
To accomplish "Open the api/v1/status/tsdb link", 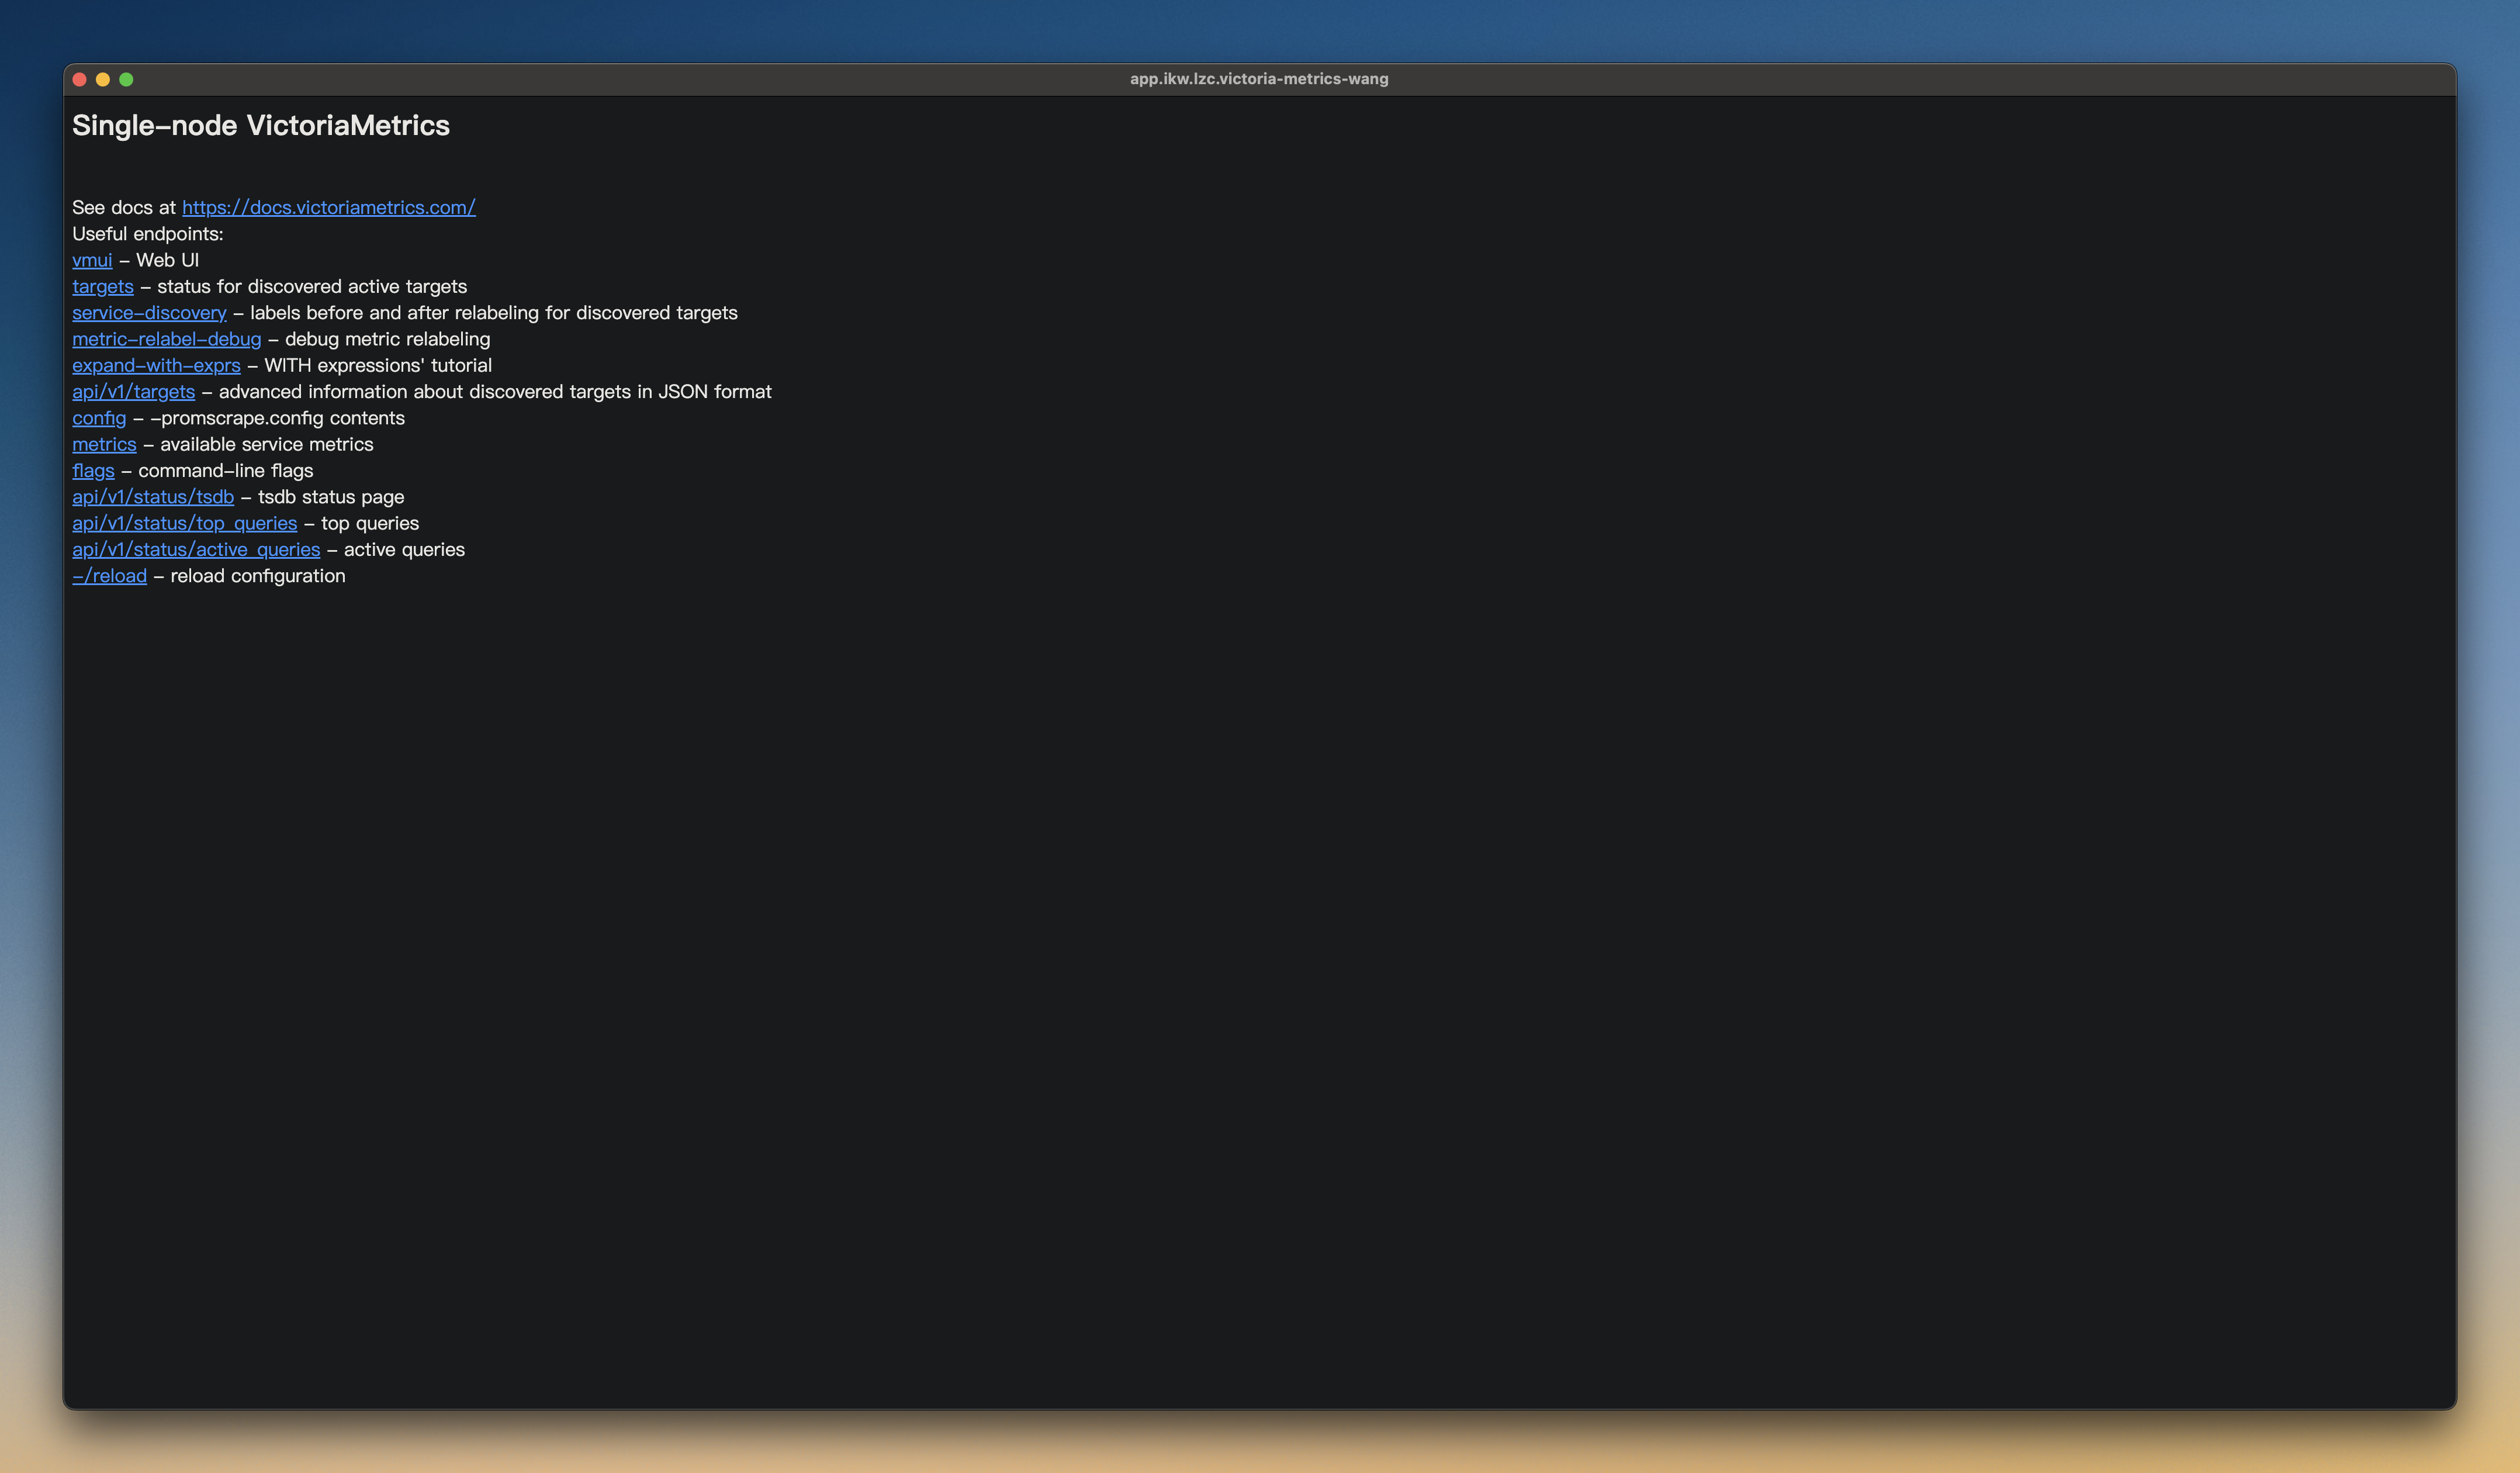I will click(153, 497).
